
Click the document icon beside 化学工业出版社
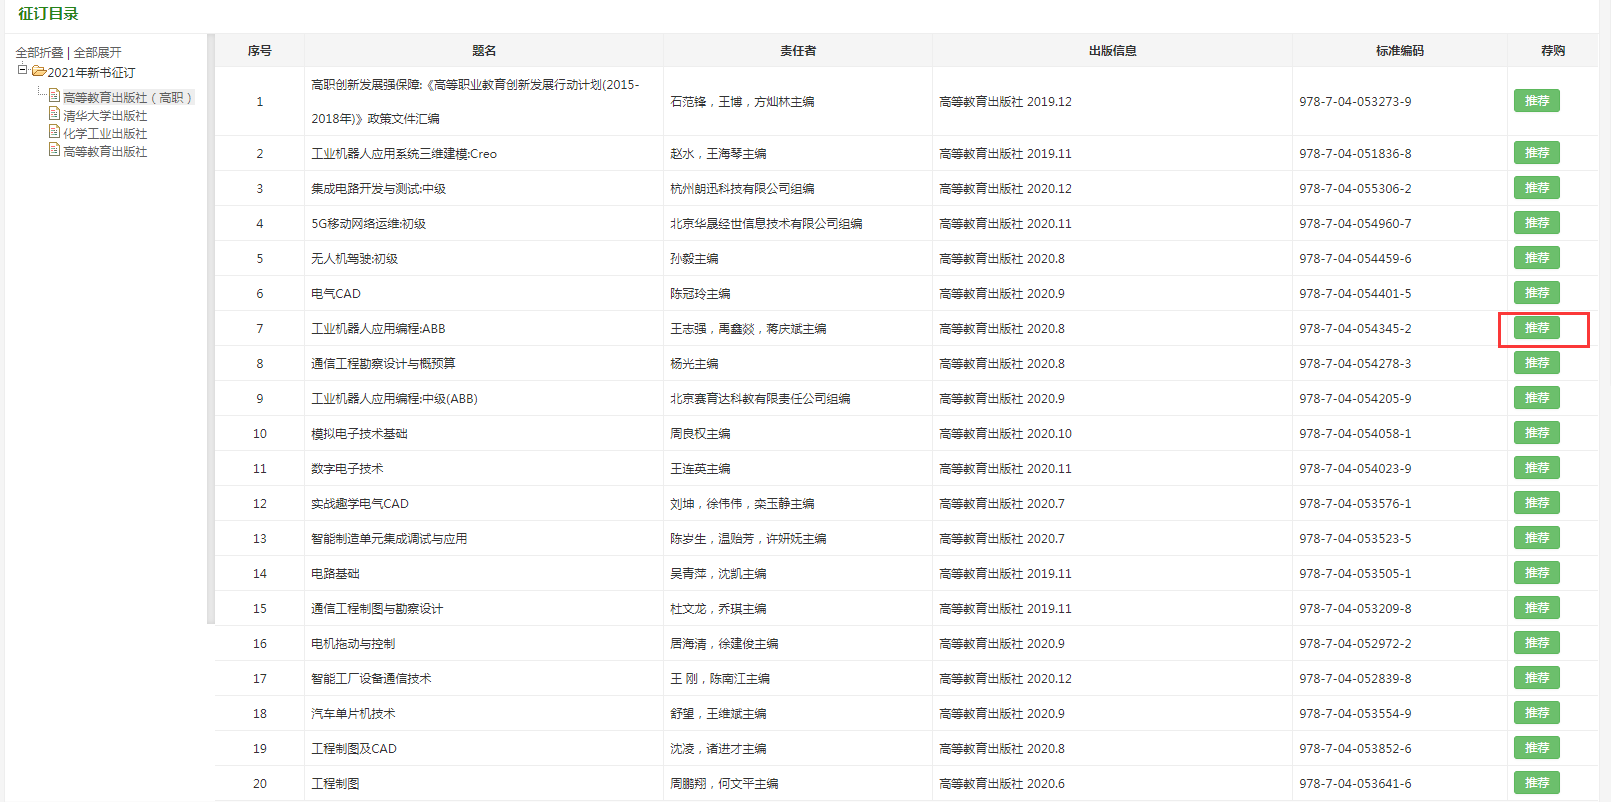coord(55,133)
